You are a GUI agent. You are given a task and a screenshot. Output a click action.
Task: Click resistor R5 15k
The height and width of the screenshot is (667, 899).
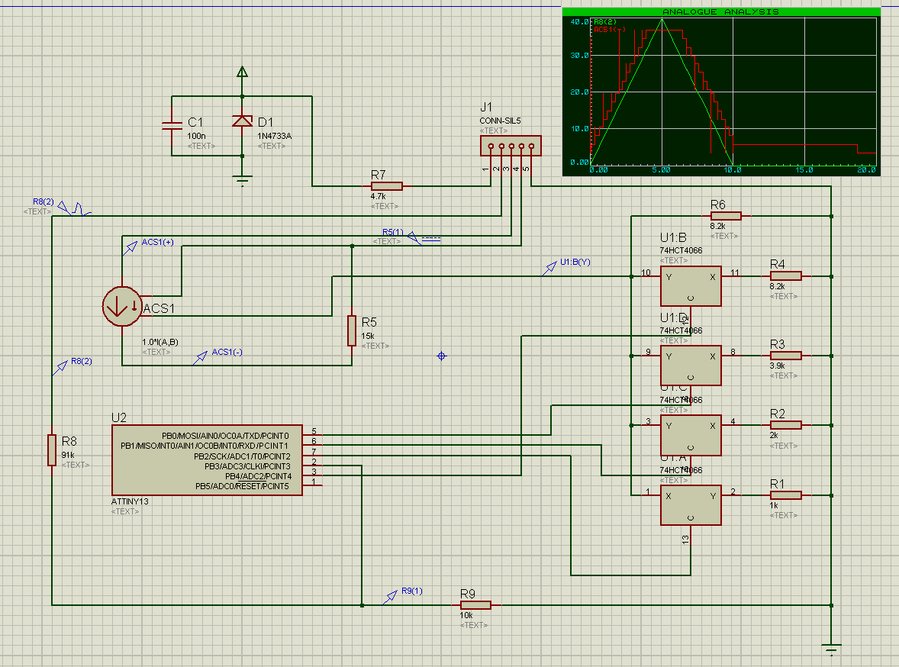click(352, 330)
